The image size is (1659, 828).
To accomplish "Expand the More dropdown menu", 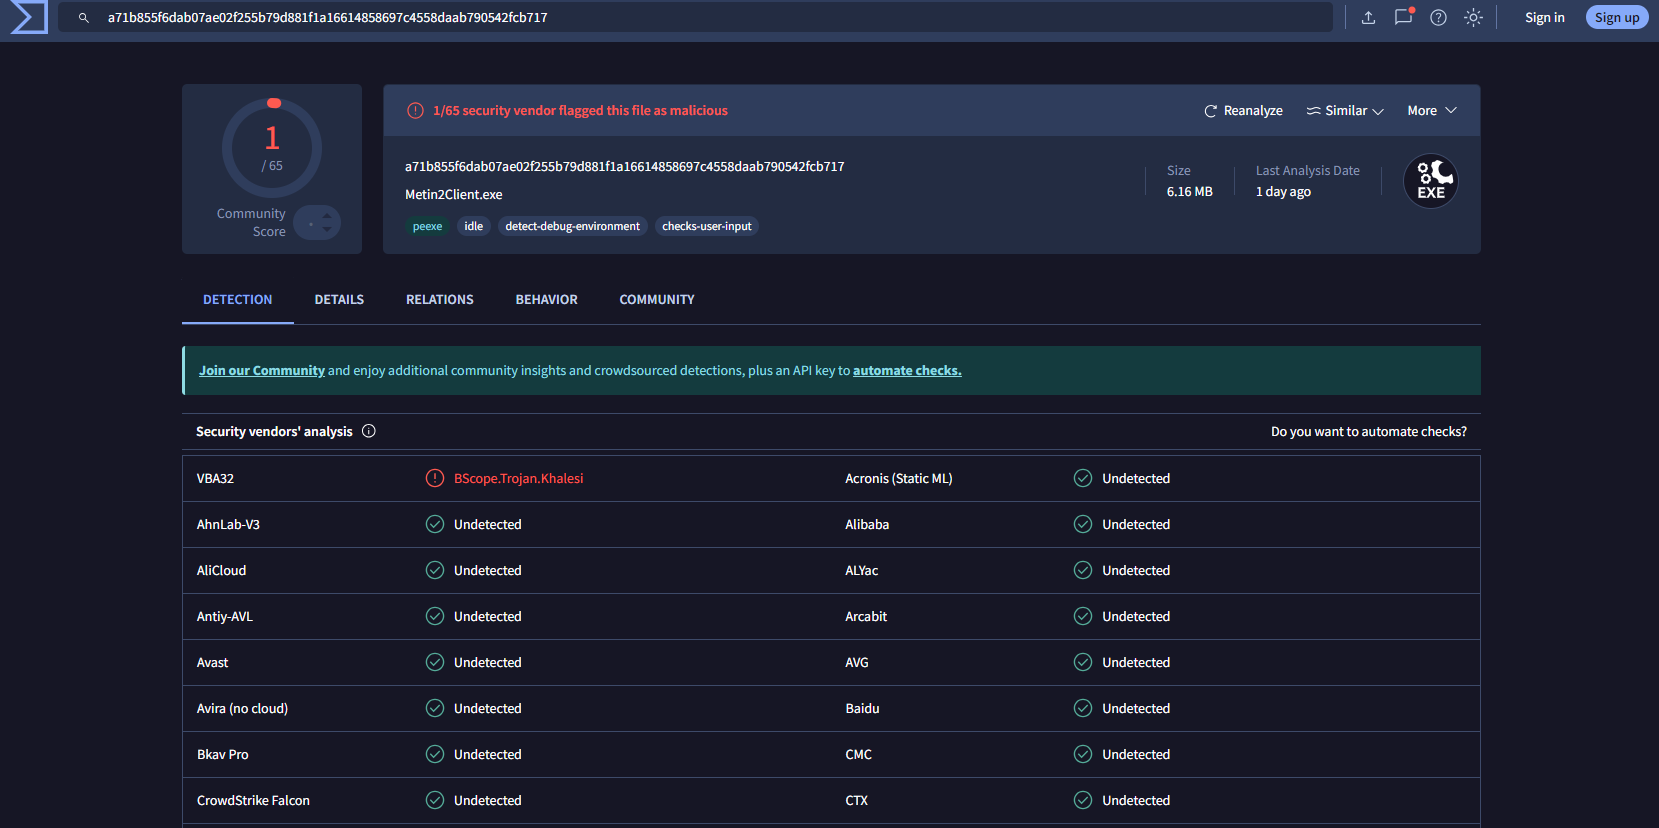I will click(x=1432, y=111).
